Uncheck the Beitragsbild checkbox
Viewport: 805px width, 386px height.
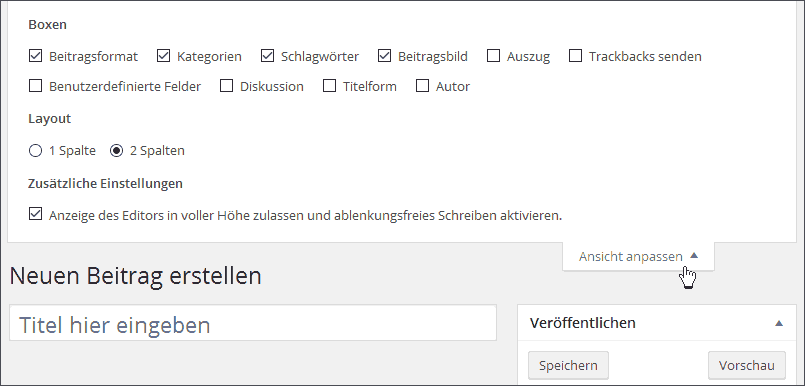coord(385,56)
